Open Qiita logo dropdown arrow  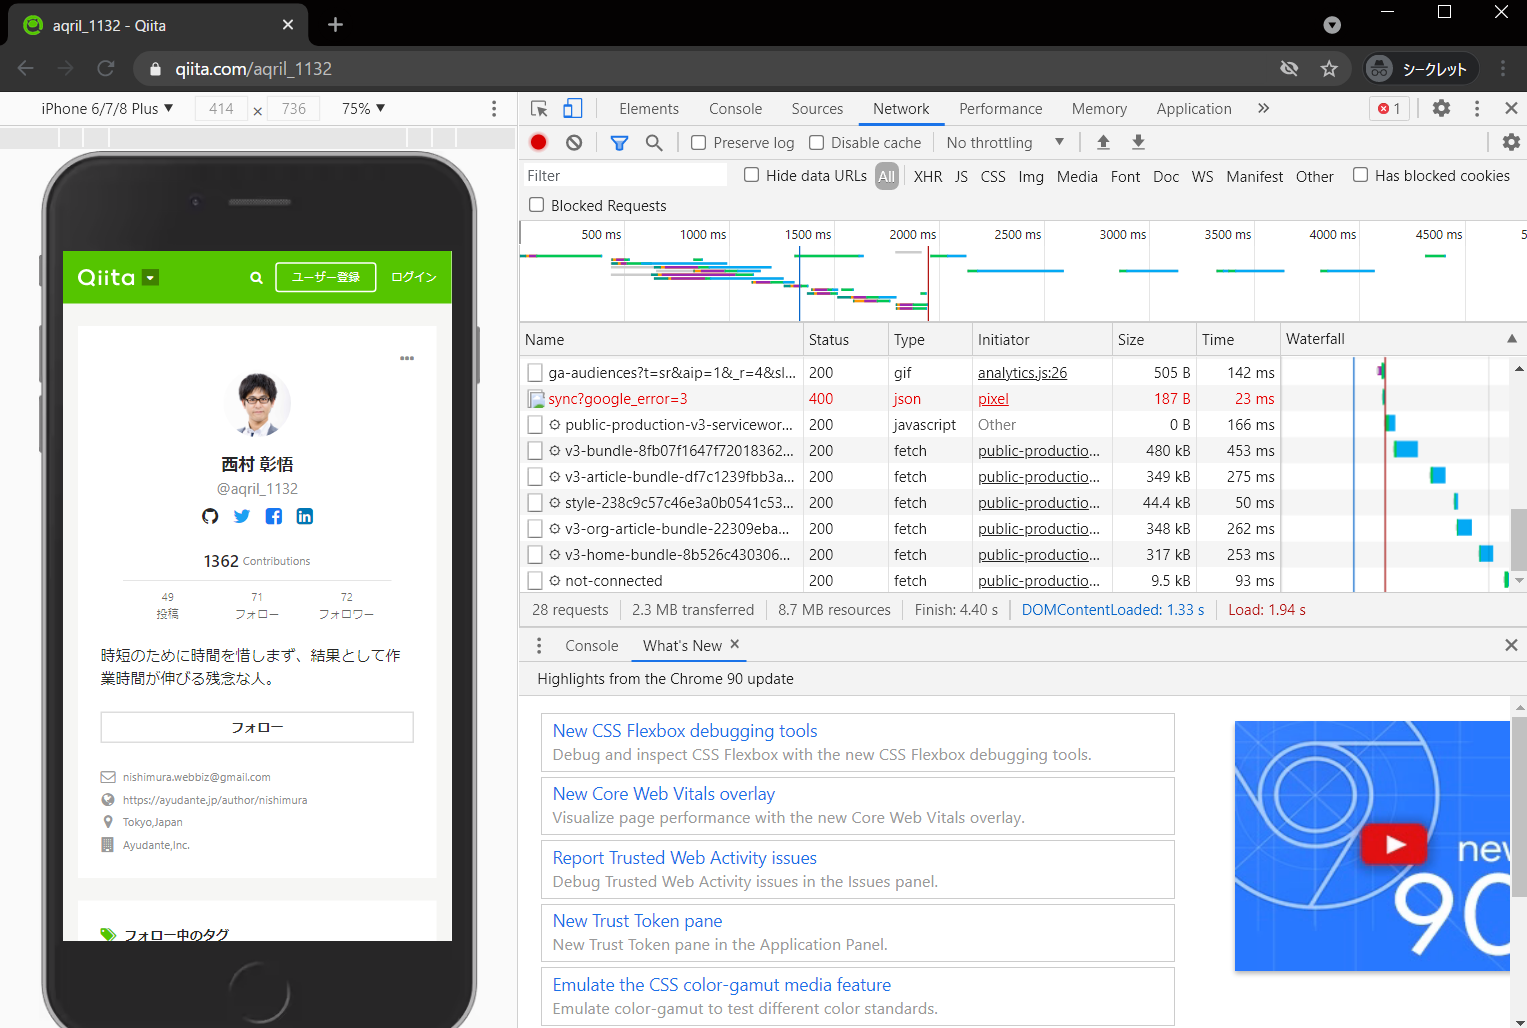pos(150,278)
